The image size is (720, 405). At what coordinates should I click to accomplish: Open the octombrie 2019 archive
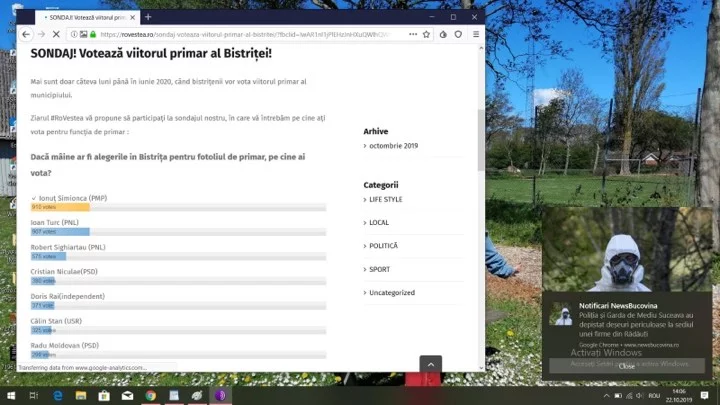(393, 146)
